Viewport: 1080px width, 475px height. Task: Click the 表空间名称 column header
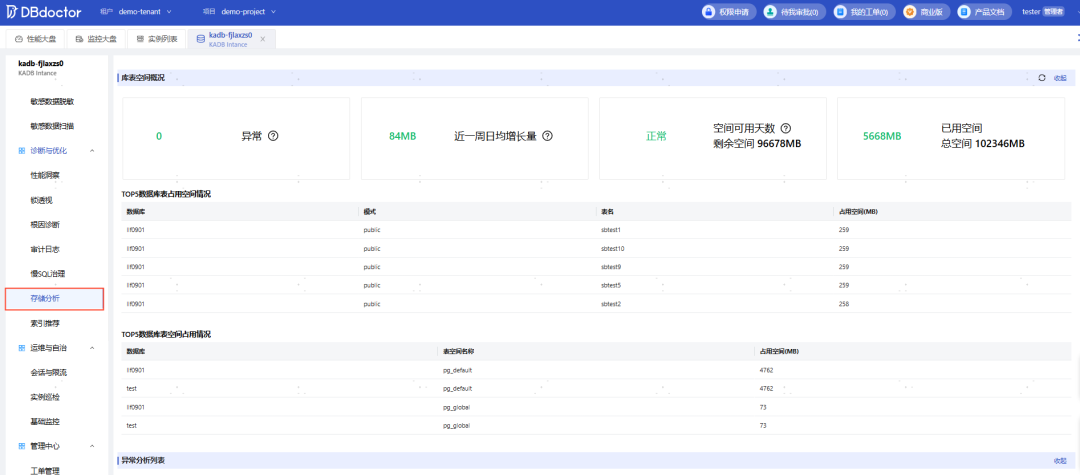pos(459,351)
